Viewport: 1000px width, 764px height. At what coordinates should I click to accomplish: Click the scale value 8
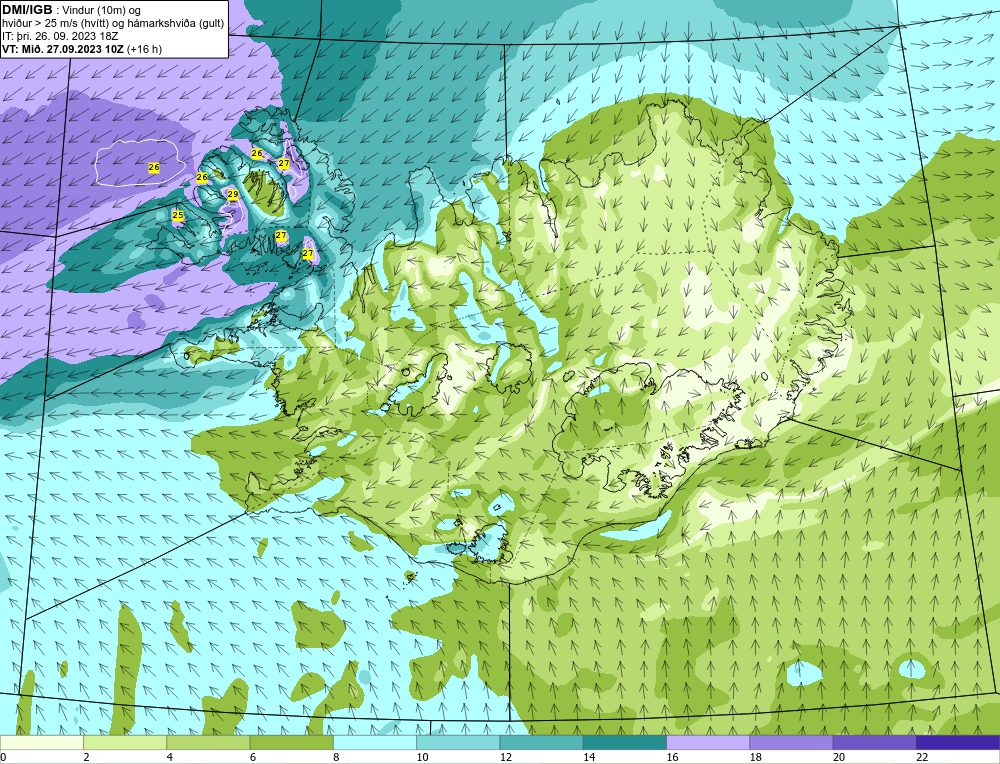tap(336, 757)
